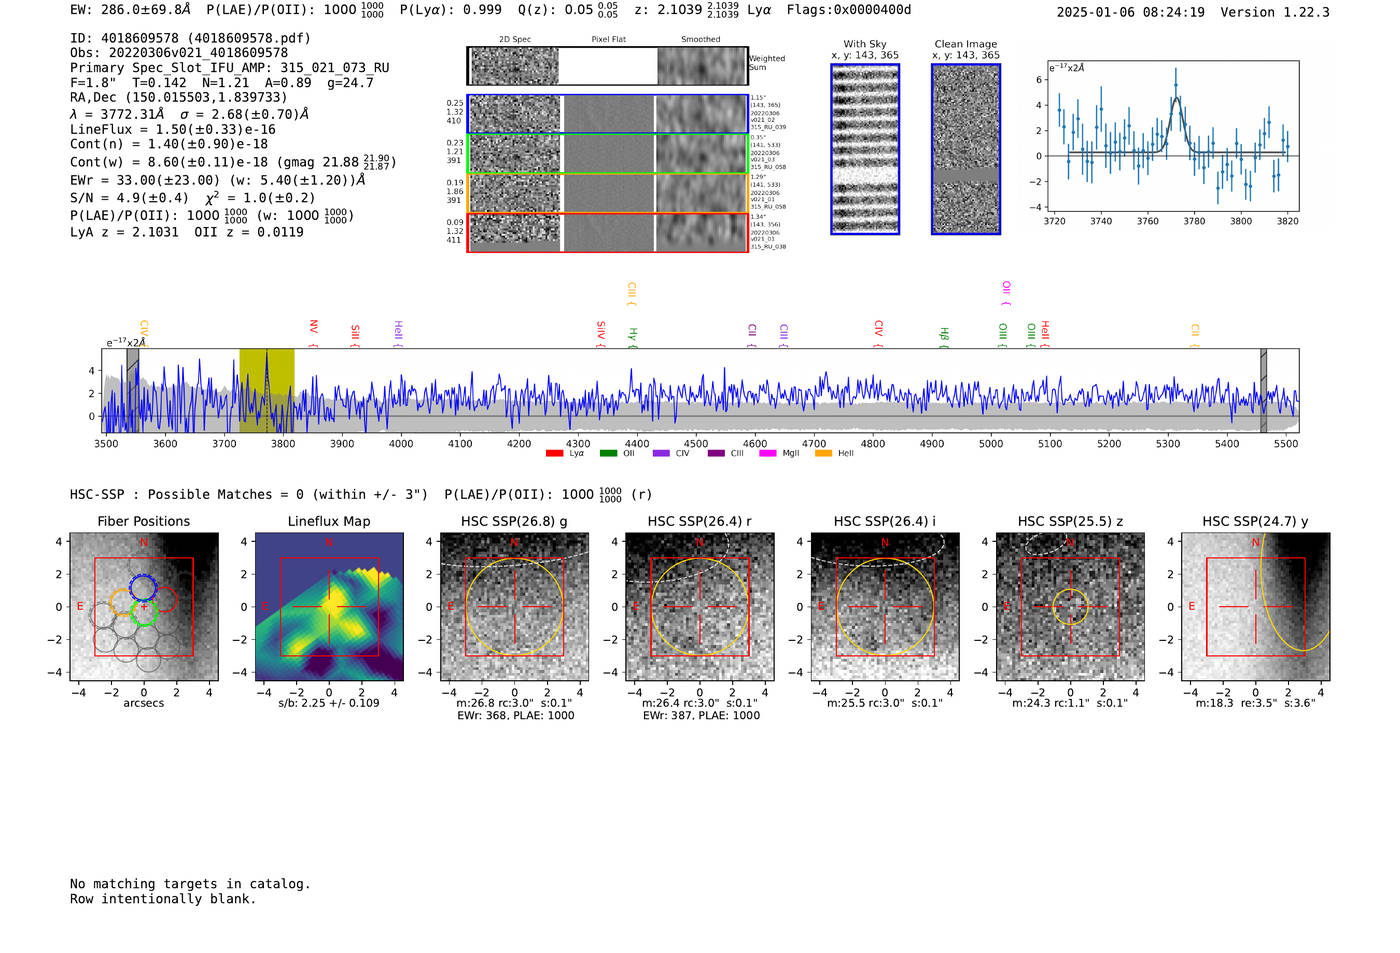1400x953 pixels.
Task: Select the SiIV line marker
Action: (601, 333)
